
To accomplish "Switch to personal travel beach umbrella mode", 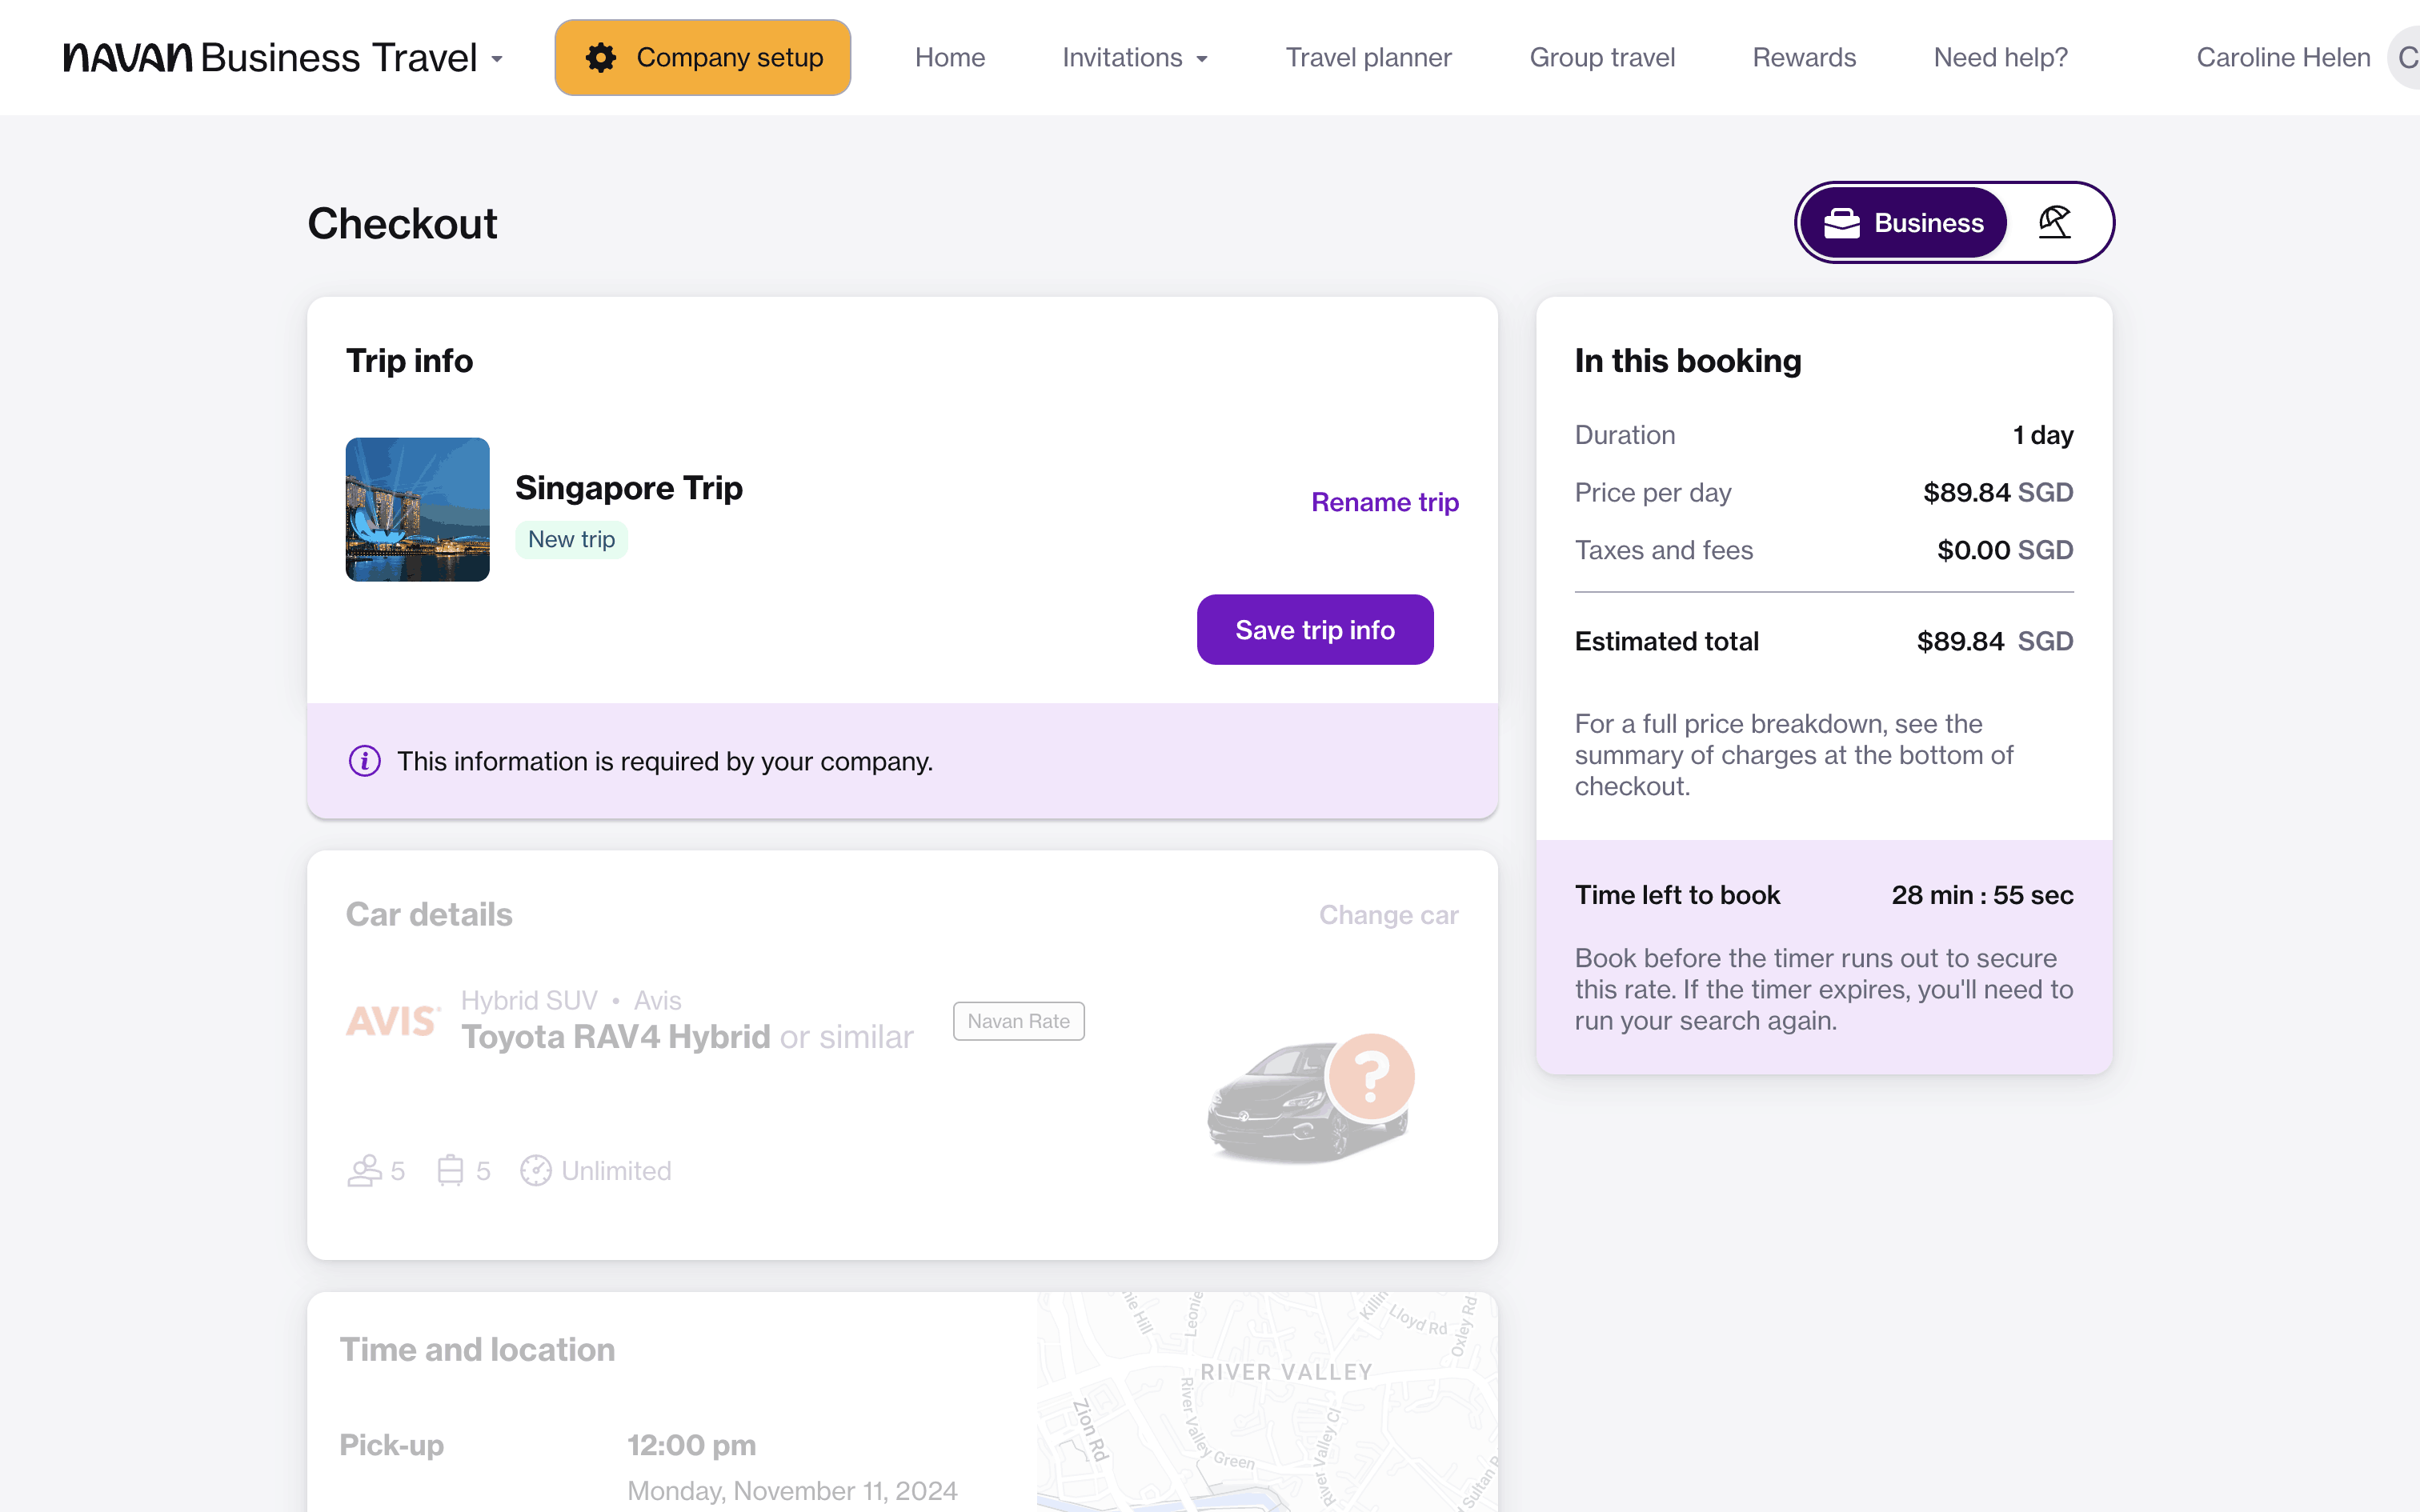I will pyautogui.click(x=2054, y=222).
